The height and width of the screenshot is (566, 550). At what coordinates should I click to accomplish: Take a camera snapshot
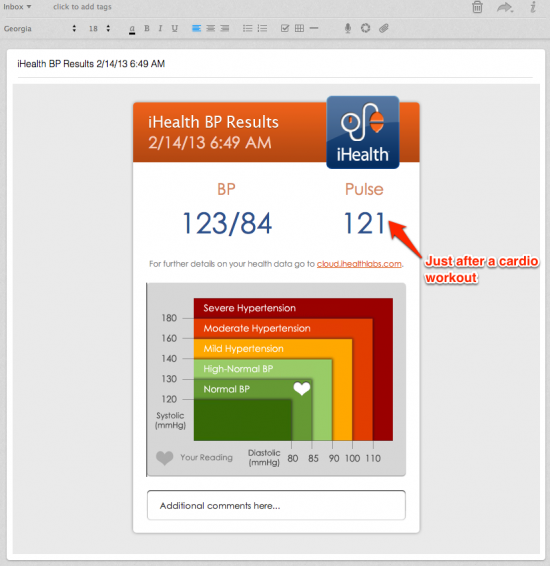point(366,28)
